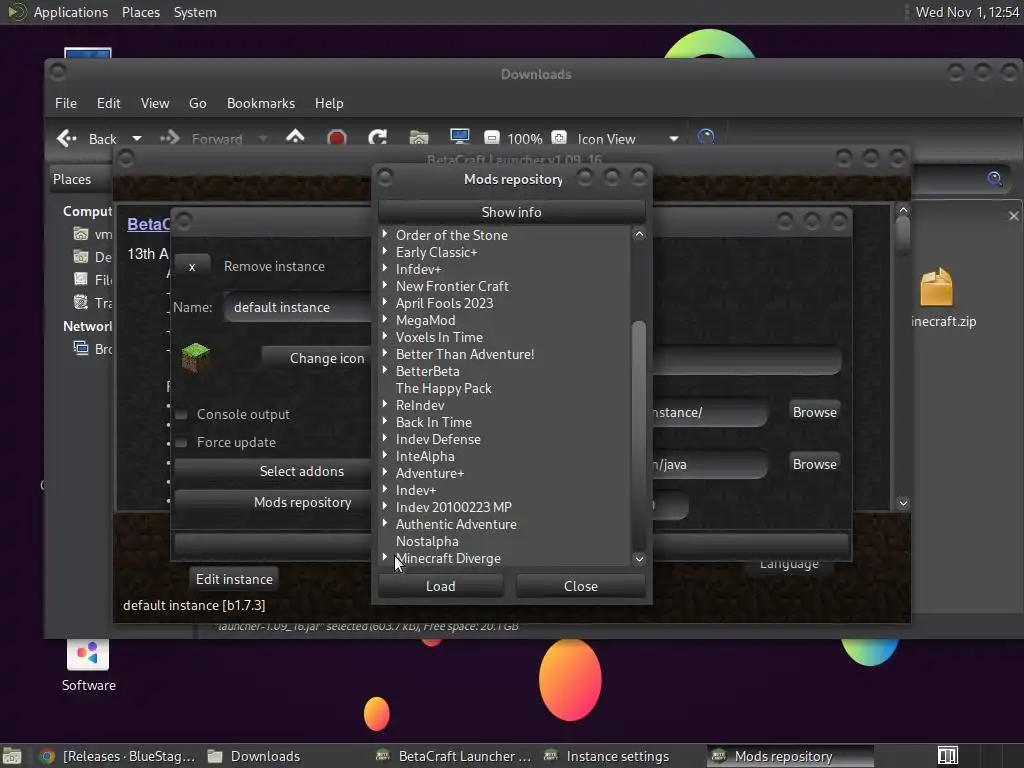1024x768 pixels.
Task: Click the x Remove instance button
Action: tap(192, 266)
